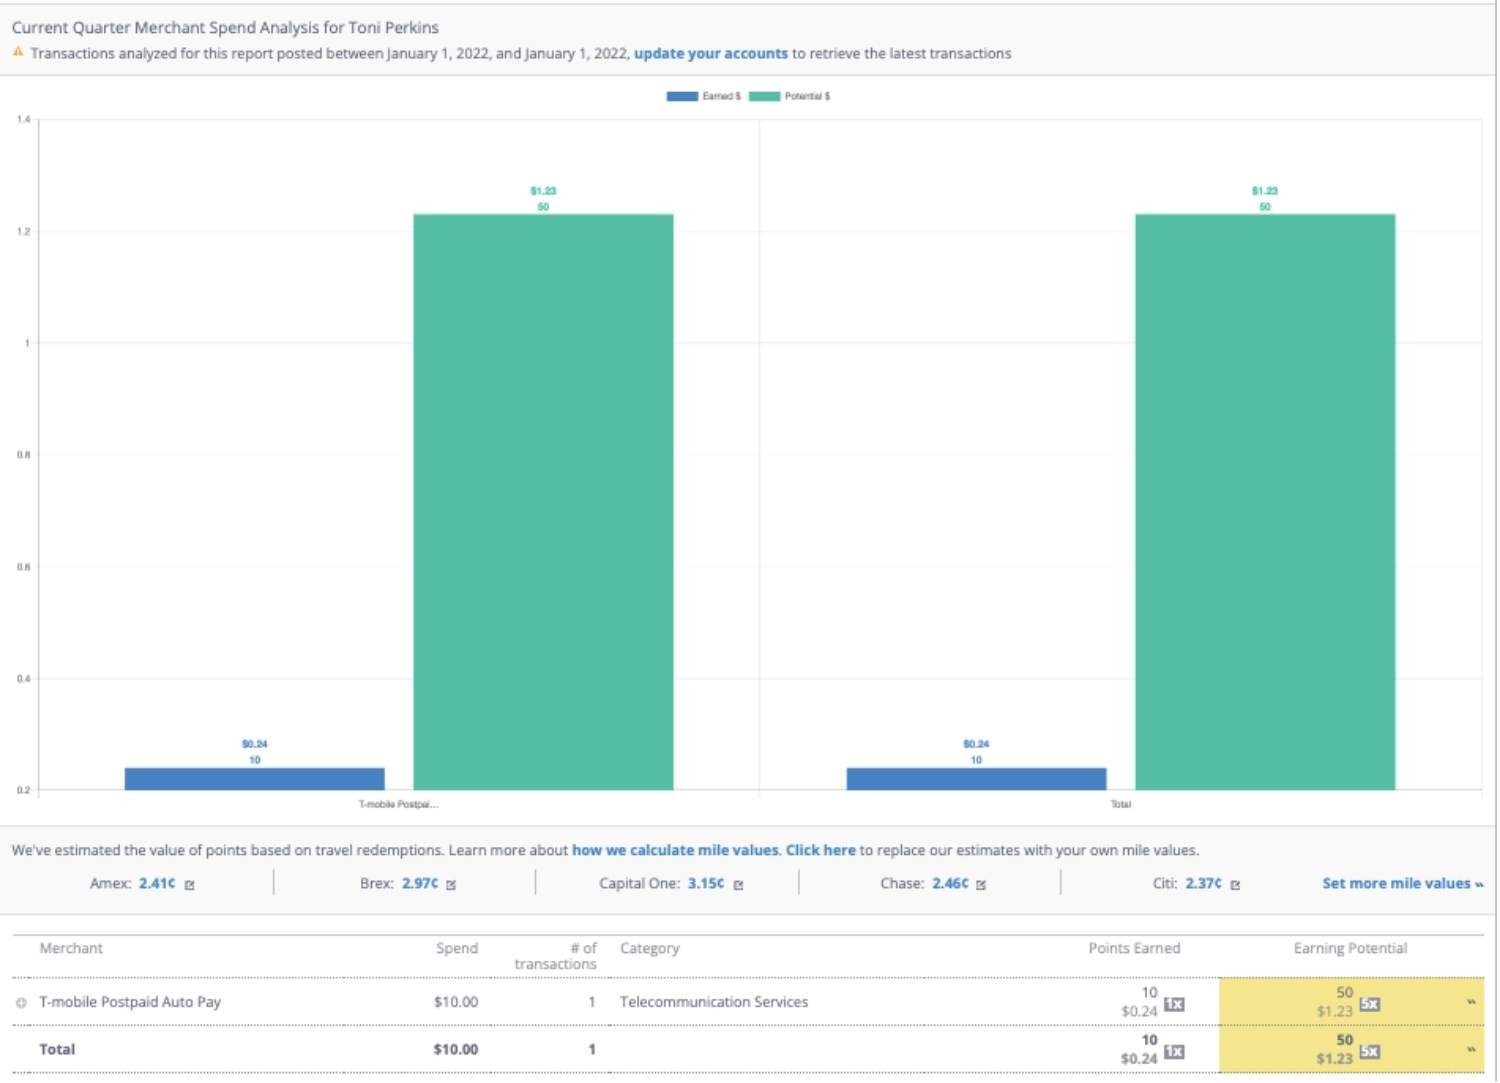The image size is (1500, 1083).
Task: Select the edit icon next to Chase value
Action: click(982, 883)
